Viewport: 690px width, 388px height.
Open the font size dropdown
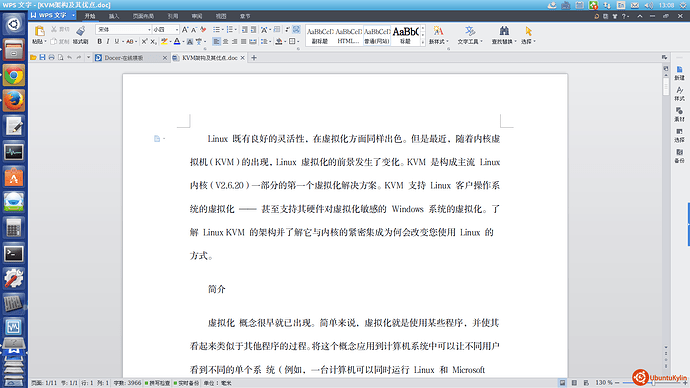coord(177,29)
